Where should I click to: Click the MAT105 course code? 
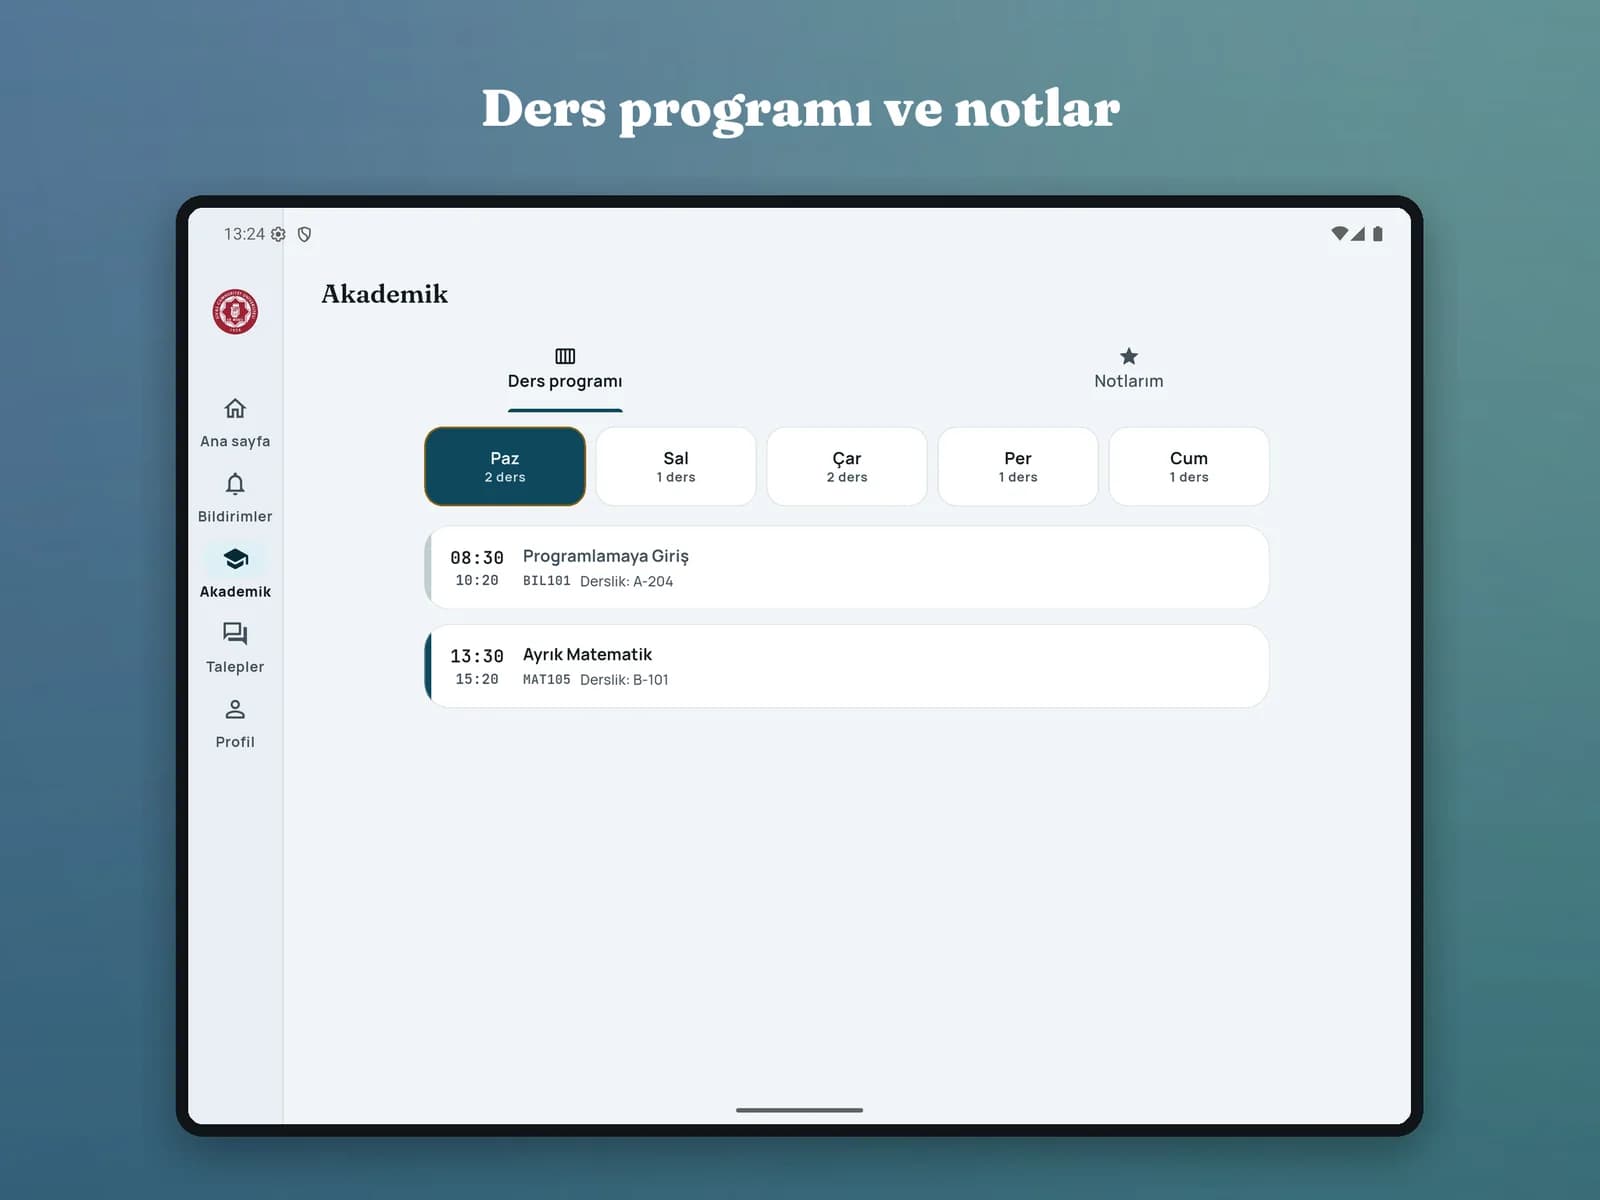547,680
